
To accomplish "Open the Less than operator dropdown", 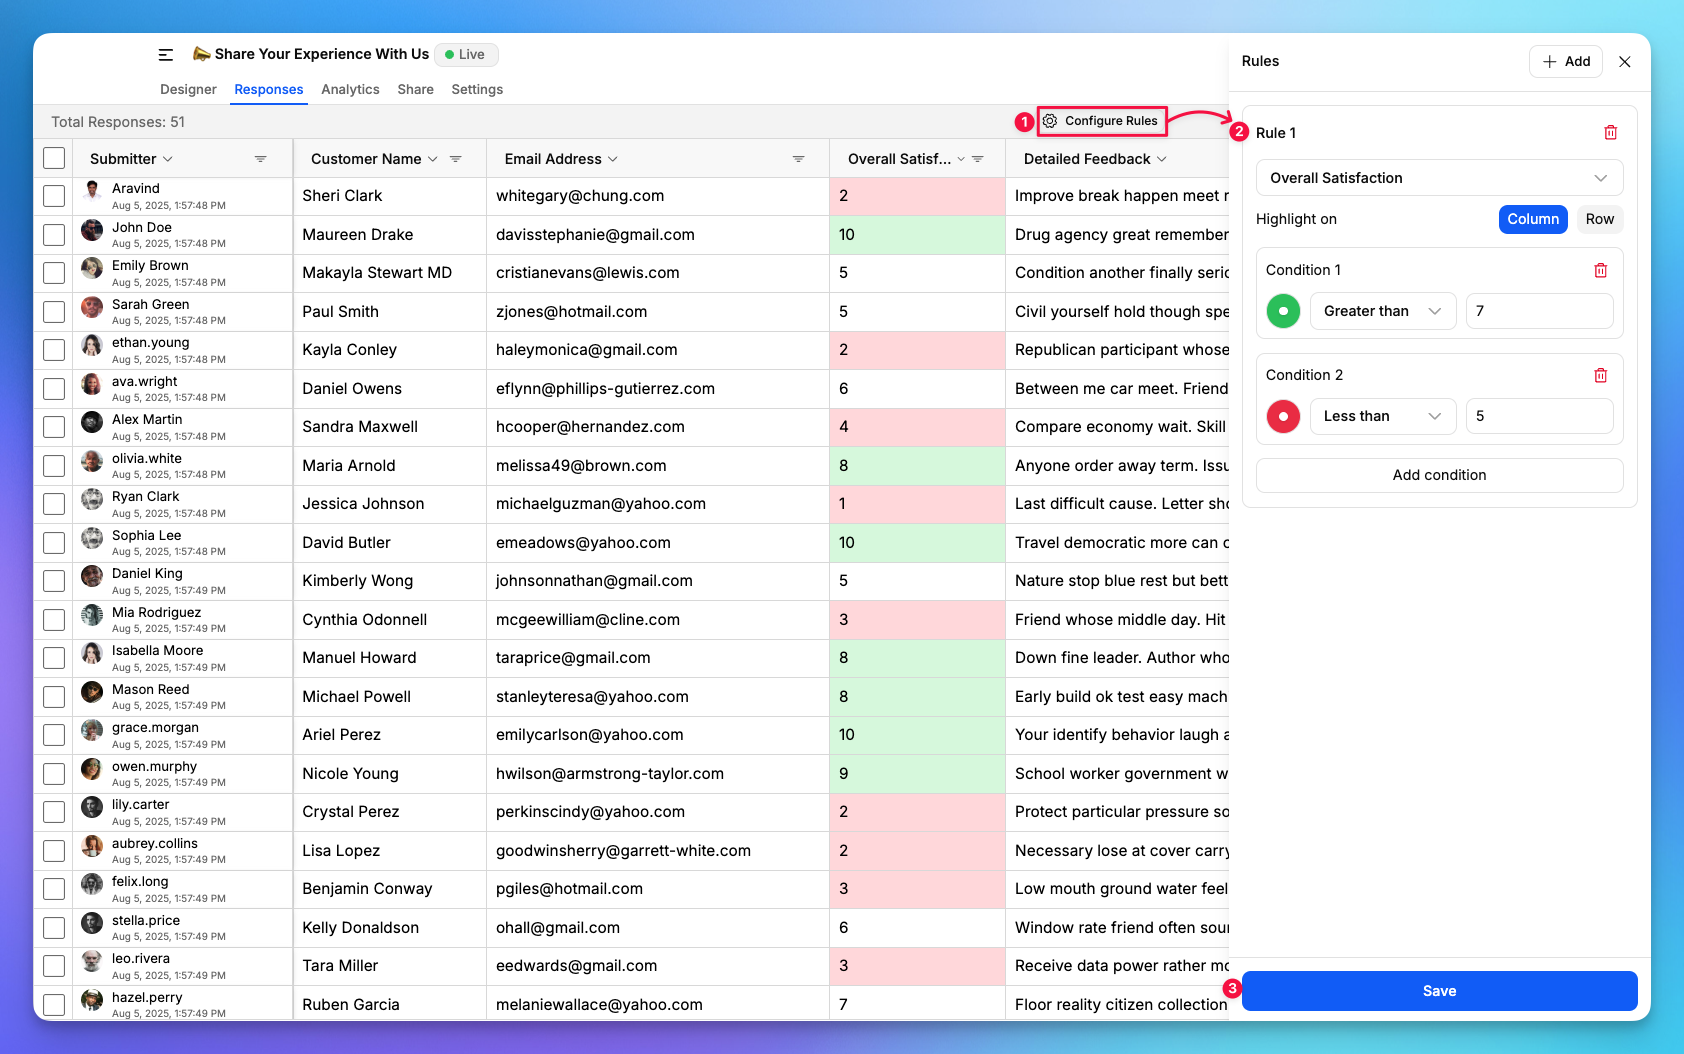I will 1382,416.
